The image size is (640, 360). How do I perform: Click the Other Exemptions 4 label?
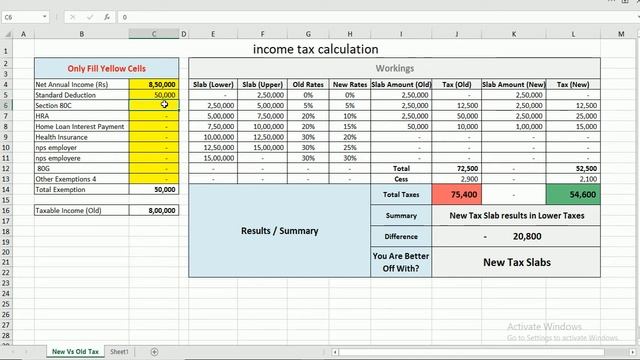82,179
